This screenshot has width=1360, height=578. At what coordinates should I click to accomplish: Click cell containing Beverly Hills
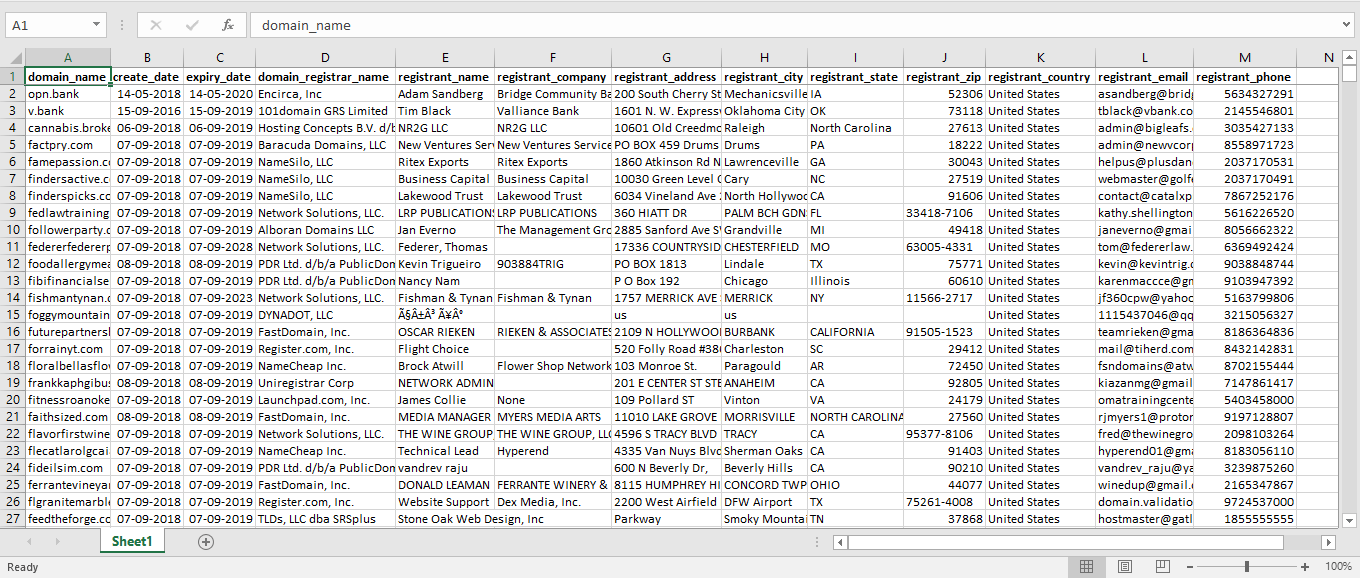click(765, 467)
